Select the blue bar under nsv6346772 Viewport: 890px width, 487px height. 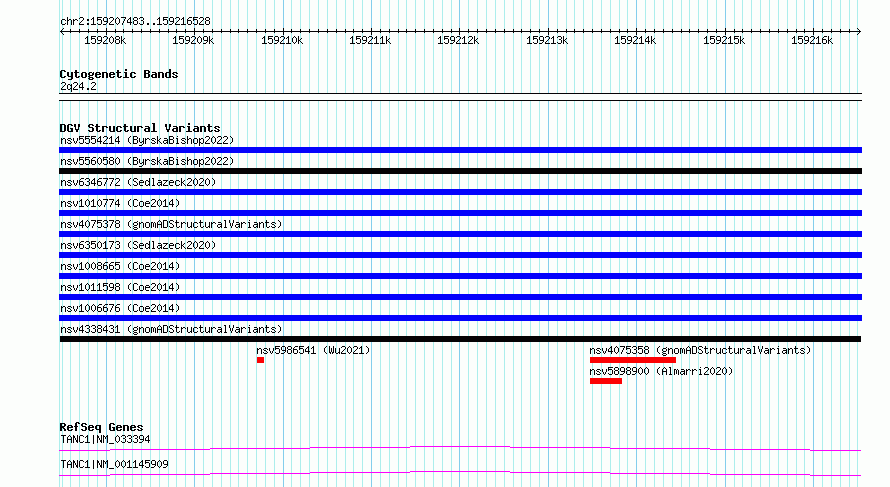click(460, 192)
